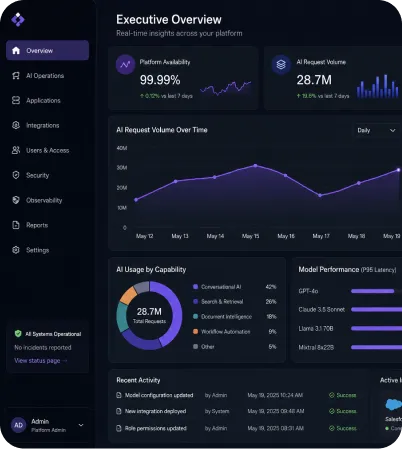This screenshot has width=402, height=449.
Task: Go to the Applications section
Action: (47, 100)
